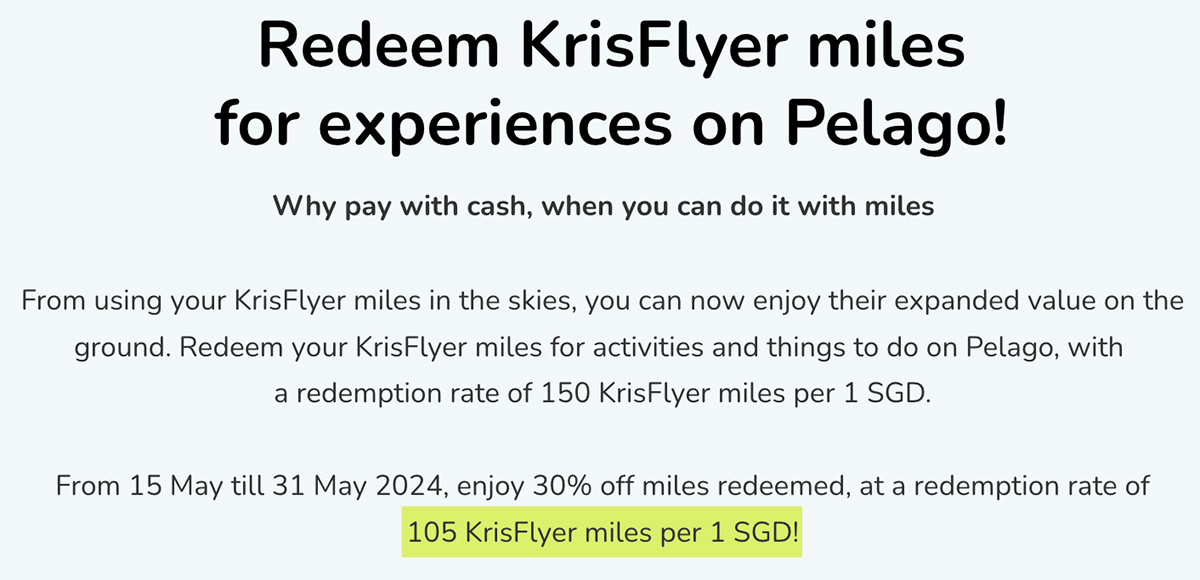Click "do it with miles" in the subheading
Viewport: 1200px width, 580px height.
point(840,207)
